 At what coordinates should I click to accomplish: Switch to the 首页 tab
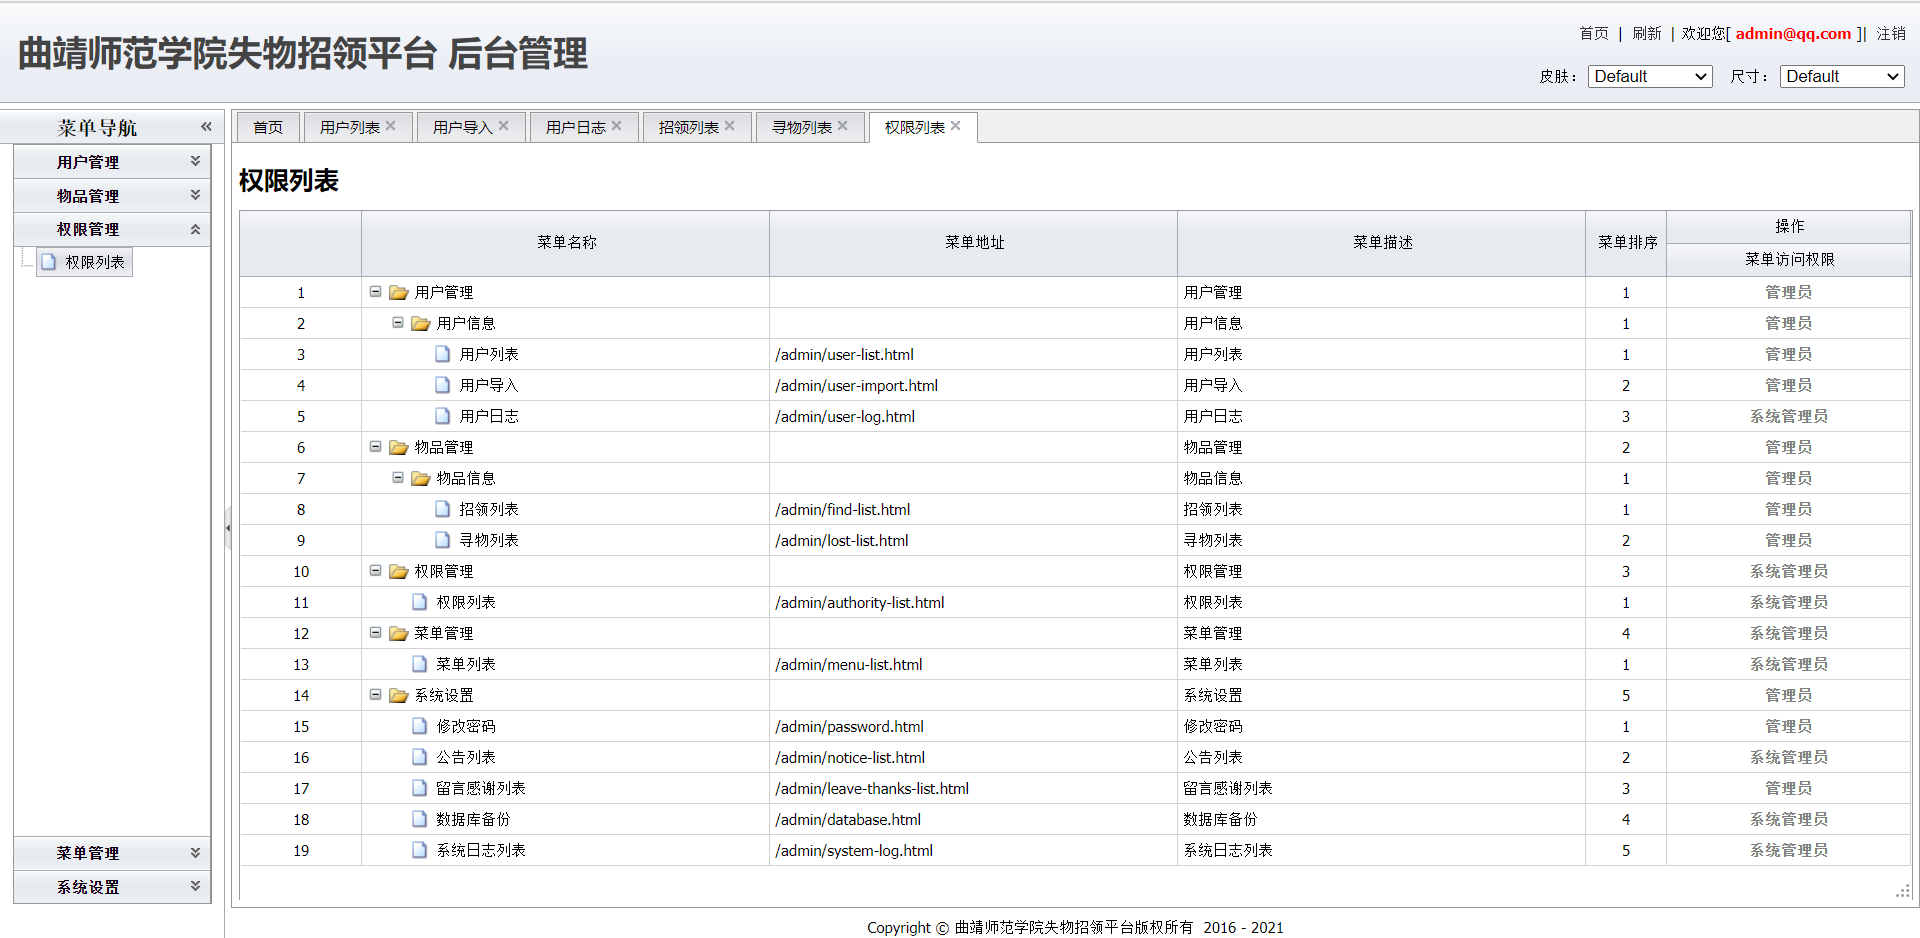click(x=268, y=127)
